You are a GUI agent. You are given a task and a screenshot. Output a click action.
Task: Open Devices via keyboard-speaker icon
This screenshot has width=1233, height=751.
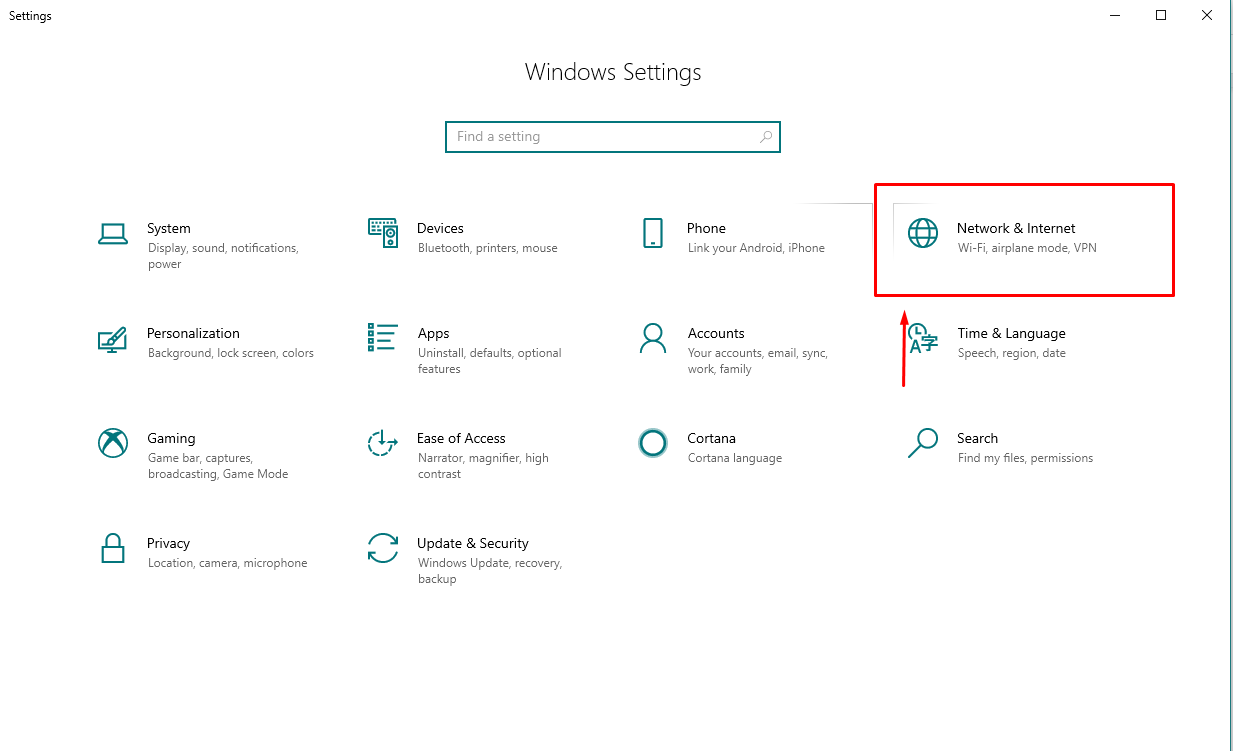click(383, 233)
